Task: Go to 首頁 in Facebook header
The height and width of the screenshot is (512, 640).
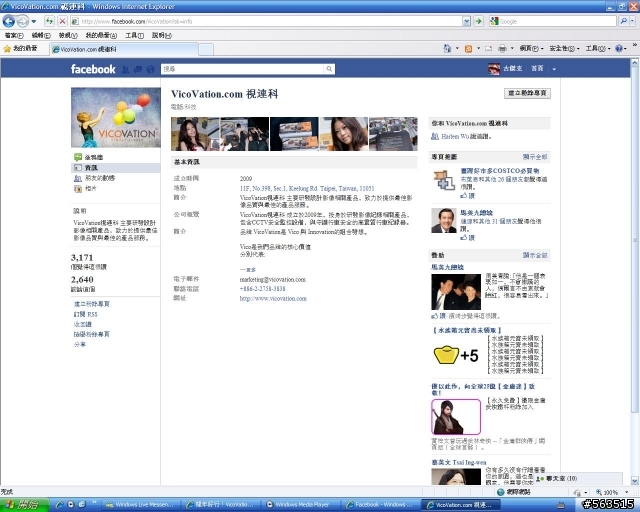Action: 537,69
